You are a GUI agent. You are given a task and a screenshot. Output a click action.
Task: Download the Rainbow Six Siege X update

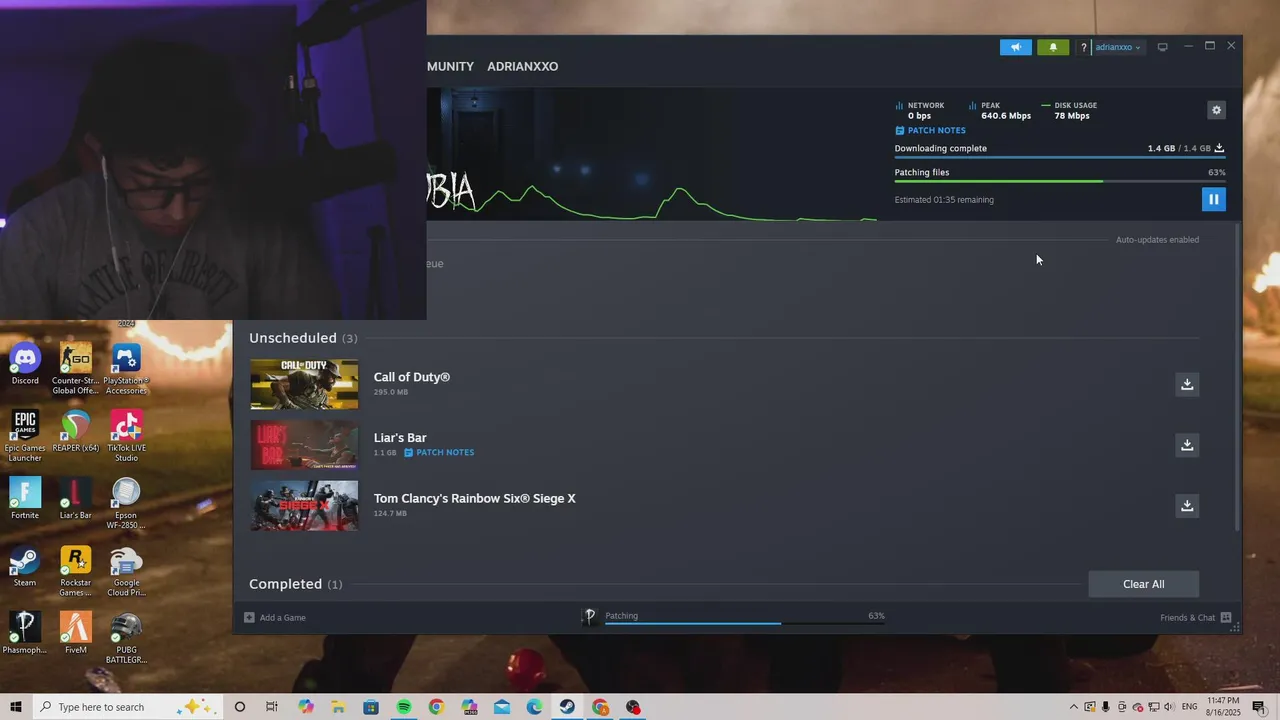coord(1187,506)
